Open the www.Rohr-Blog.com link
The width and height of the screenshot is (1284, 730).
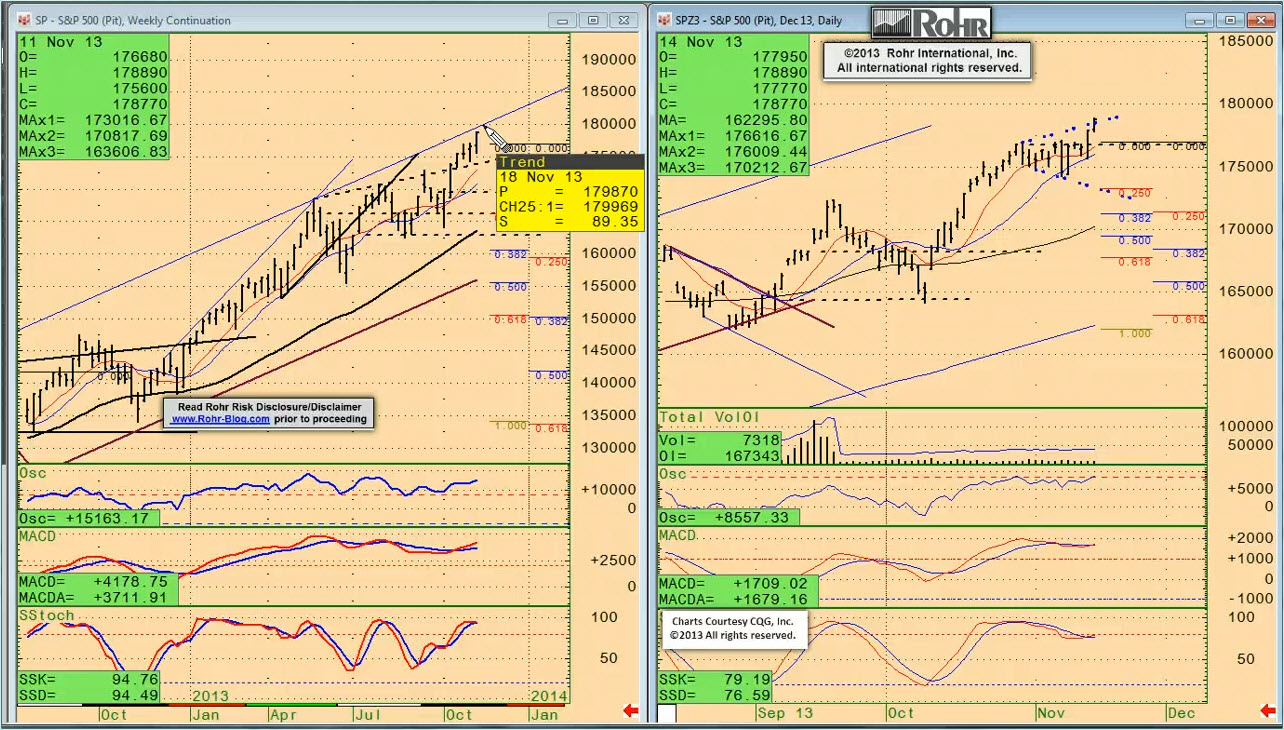(220, 420)
